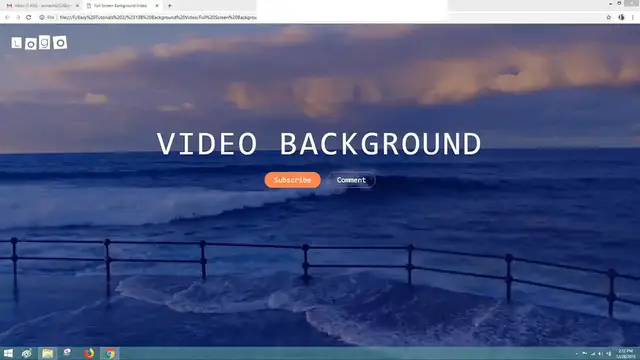Open File Explorer from taskbar
Screen dimensions: 640x360
47,353
